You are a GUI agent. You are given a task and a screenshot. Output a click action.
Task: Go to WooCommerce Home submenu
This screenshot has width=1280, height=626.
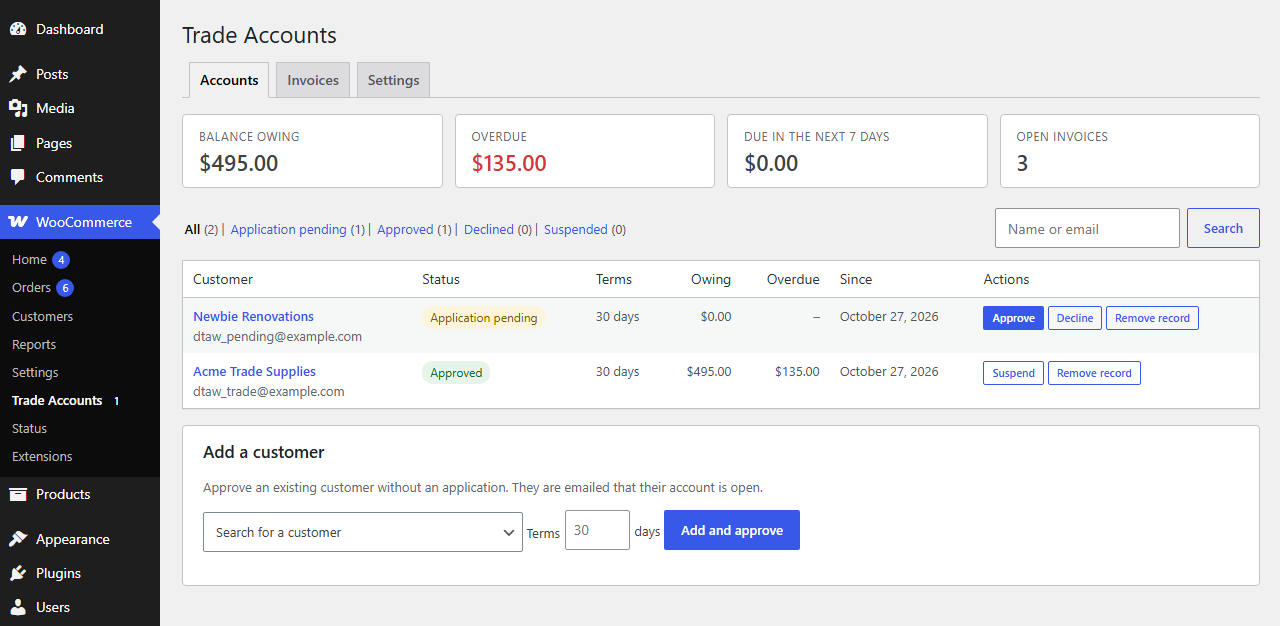[29, 260]
